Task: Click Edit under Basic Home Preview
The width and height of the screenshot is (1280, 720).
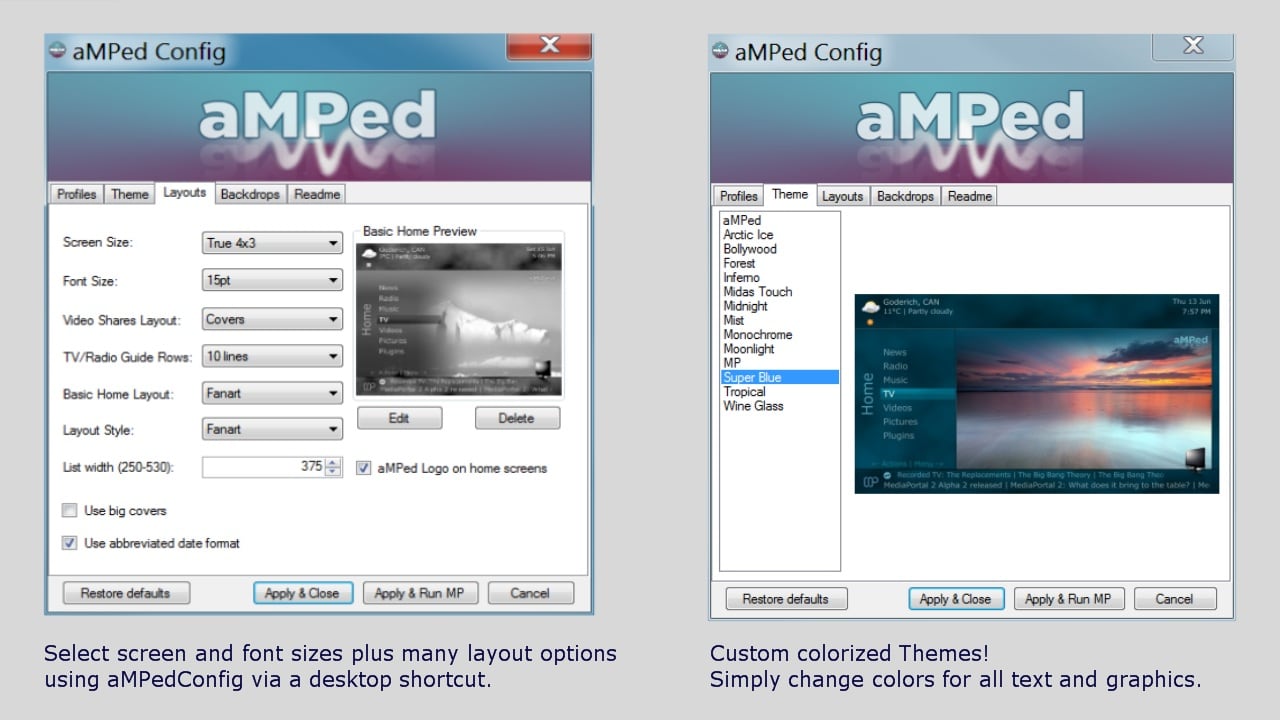Action: [x=399, y=418]
